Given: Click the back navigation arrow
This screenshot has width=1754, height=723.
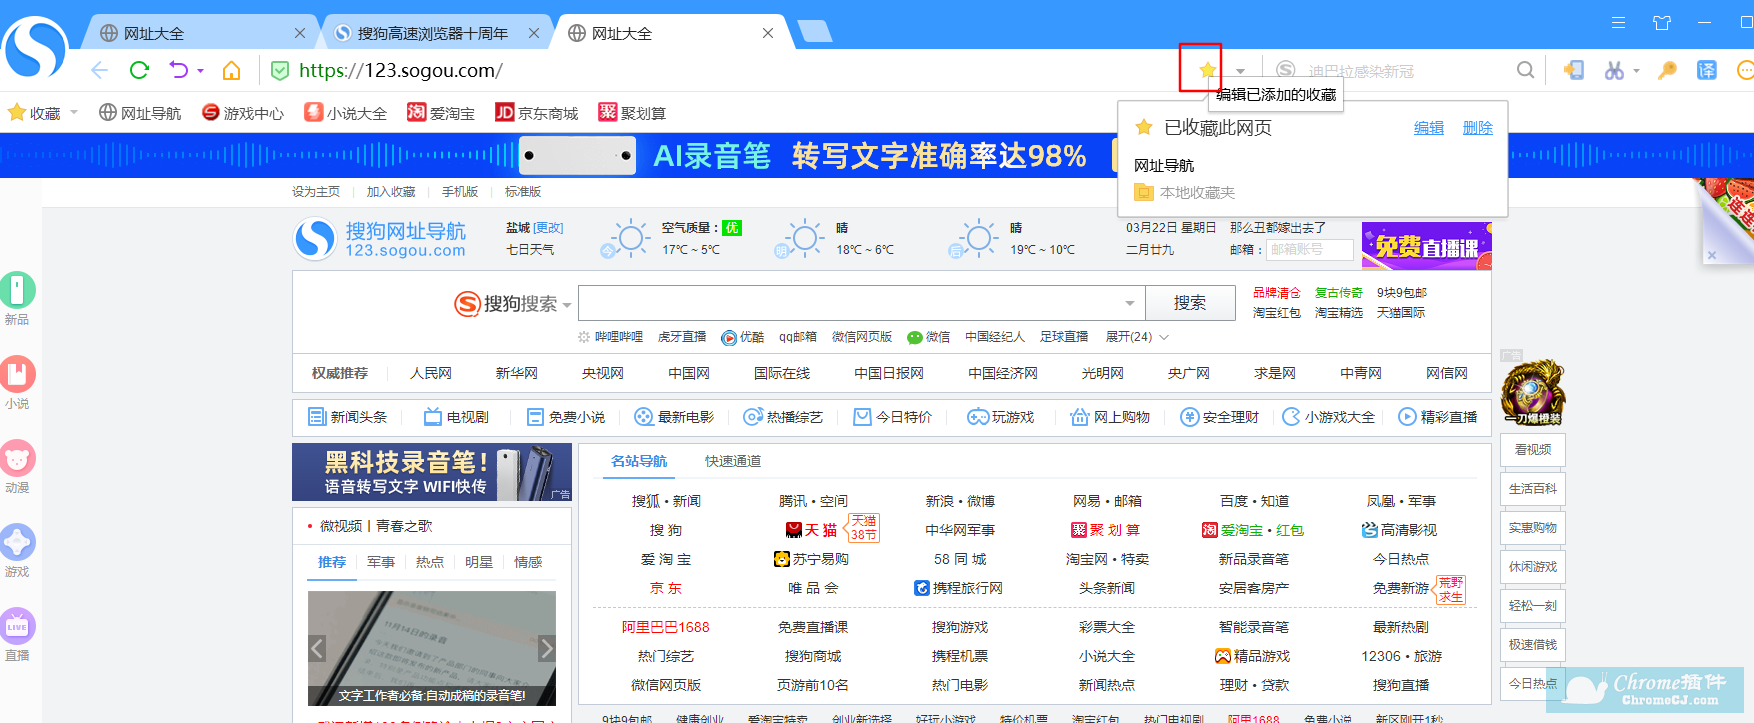Looking at the screenshot, I should coord(99,70).
